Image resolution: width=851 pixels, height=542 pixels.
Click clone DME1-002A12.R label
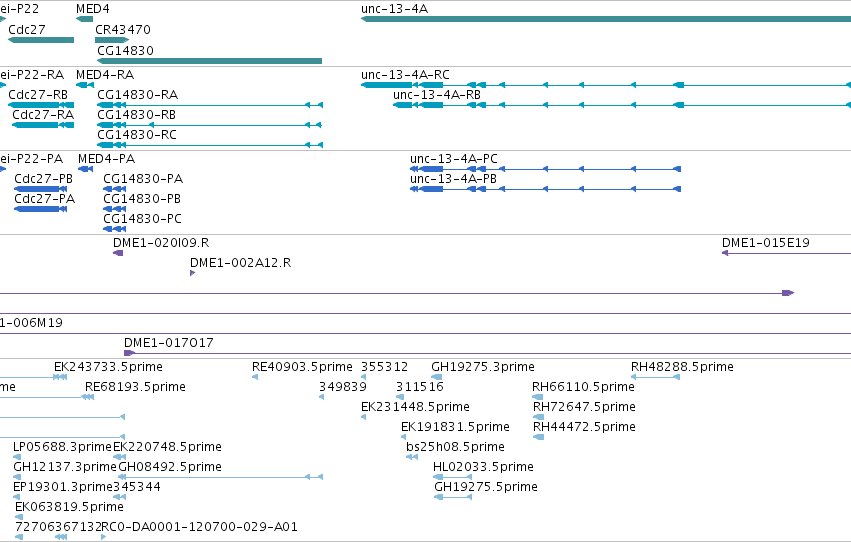[240, 263]
